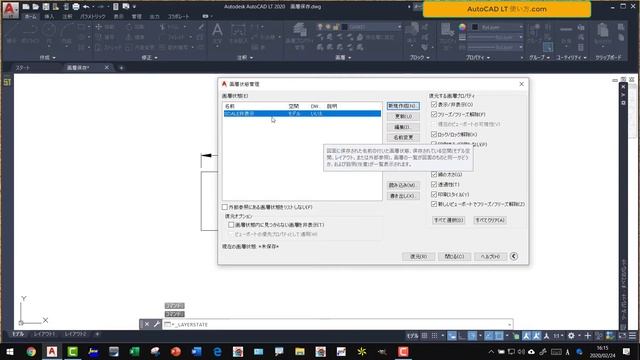Screen dimensions: 640x360
Task: Click the _LAYERSTATE command line input
Action: pyautogui.click(x=338, y=324)
